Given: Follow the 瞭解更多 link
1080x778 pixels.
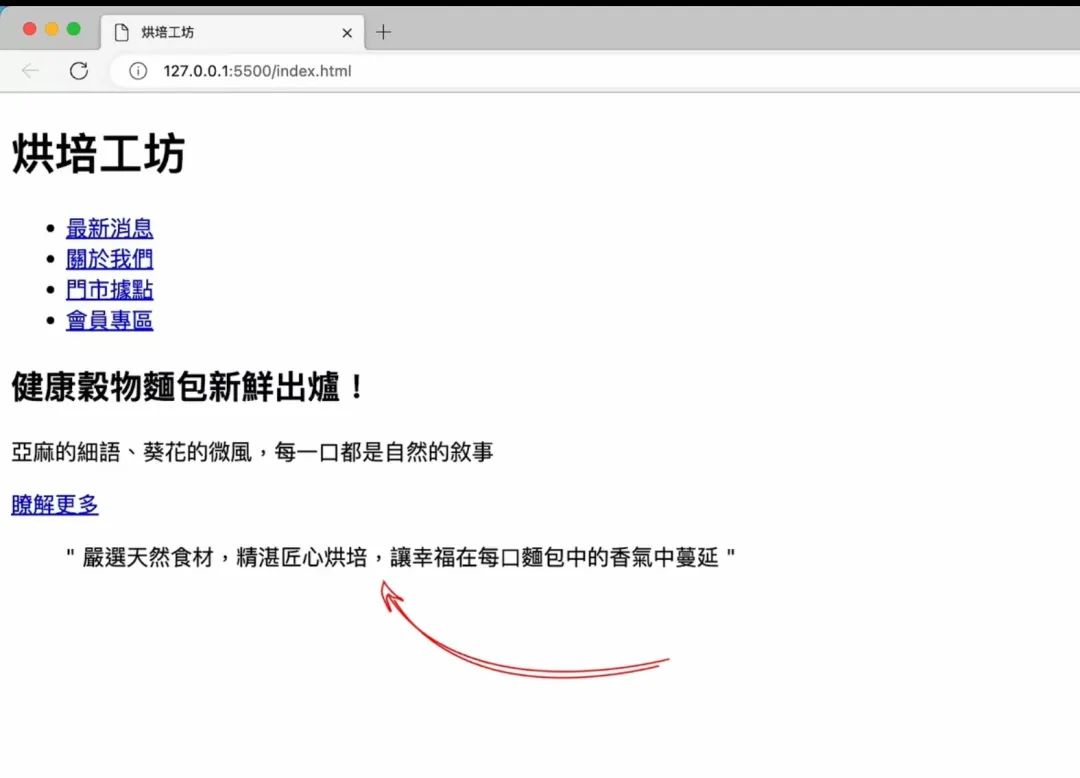Looking at the screenshot, I should 55,505.
